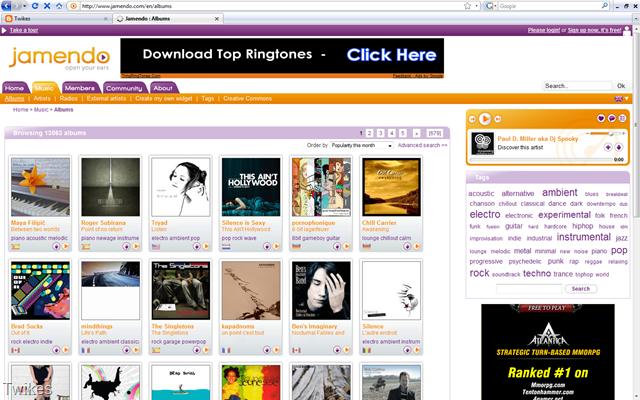
Task: Skip to previous track in player
Action: coord(472,119)
